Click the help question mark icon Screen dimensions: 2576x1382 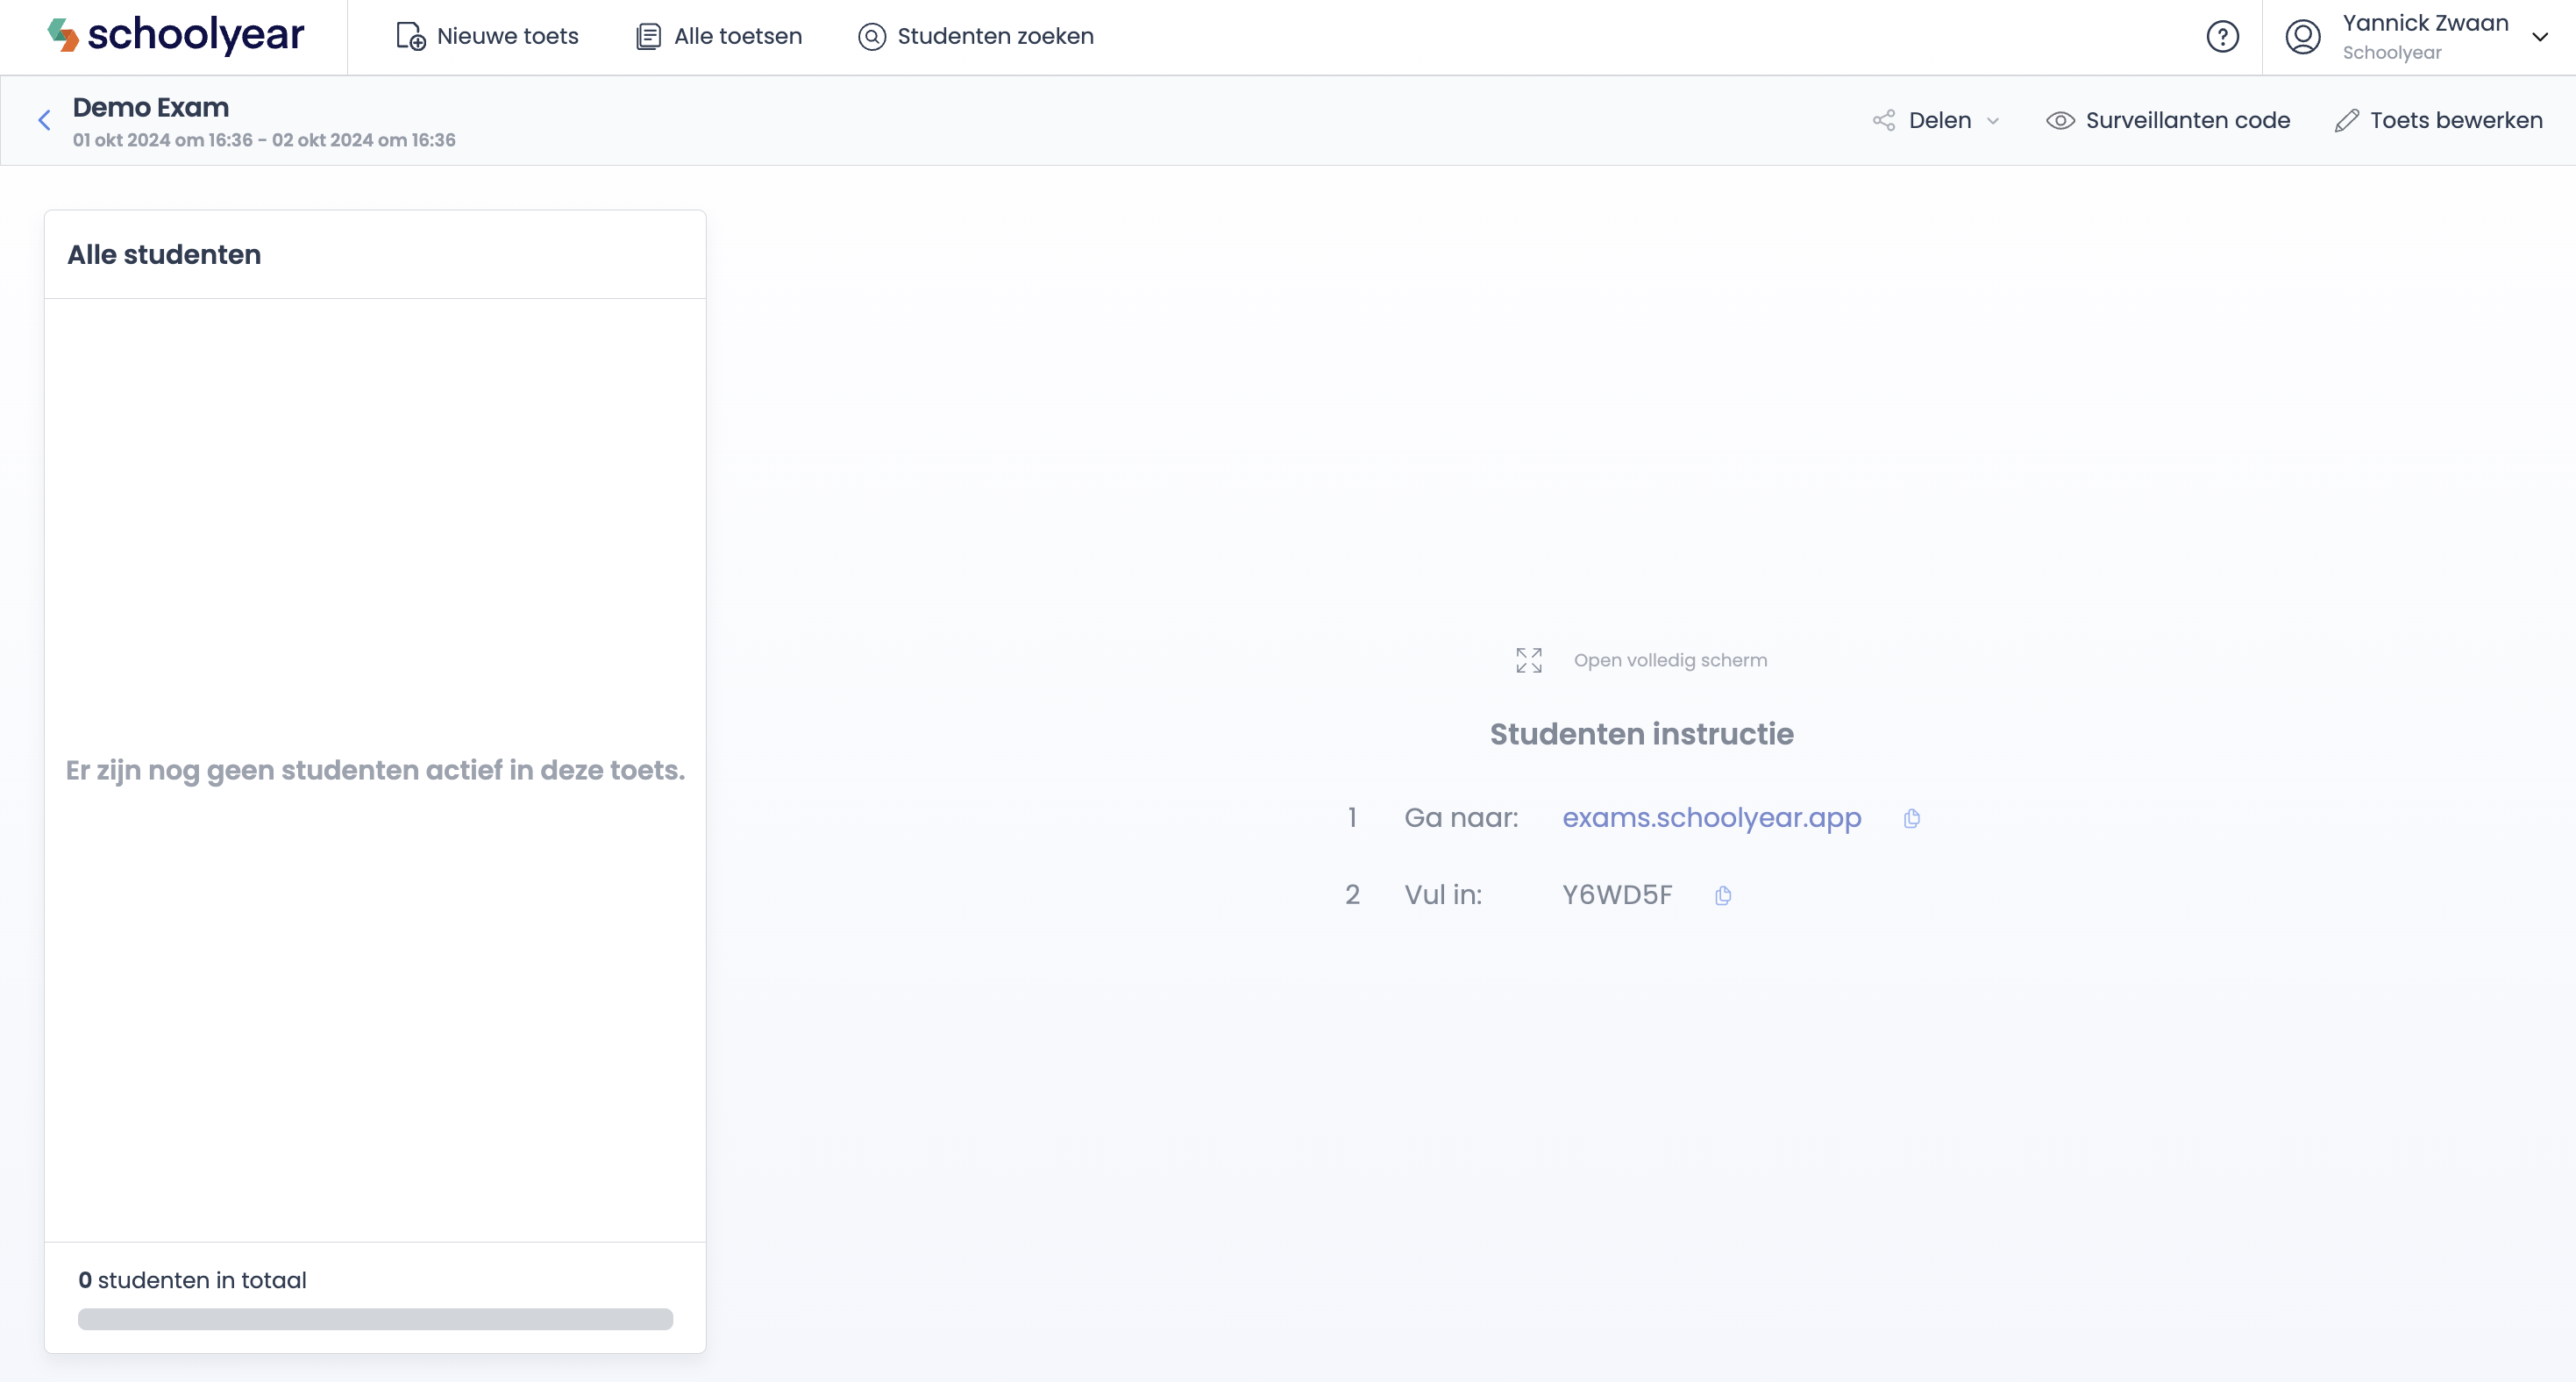[2222, 37]
